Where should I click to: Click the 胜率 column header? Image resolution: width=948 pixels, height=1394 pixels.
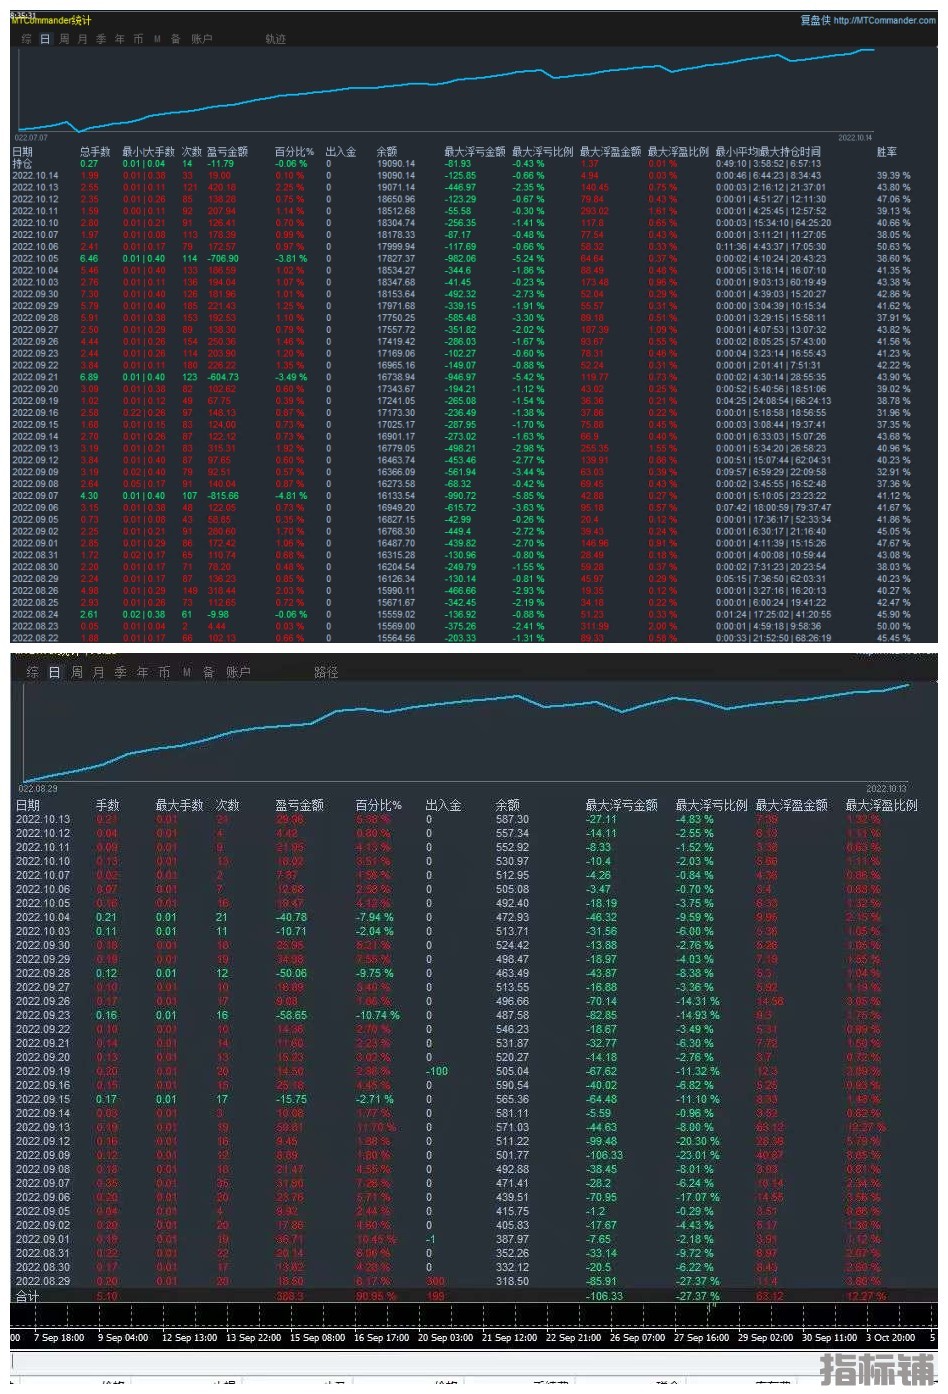(x=887, y=152)
